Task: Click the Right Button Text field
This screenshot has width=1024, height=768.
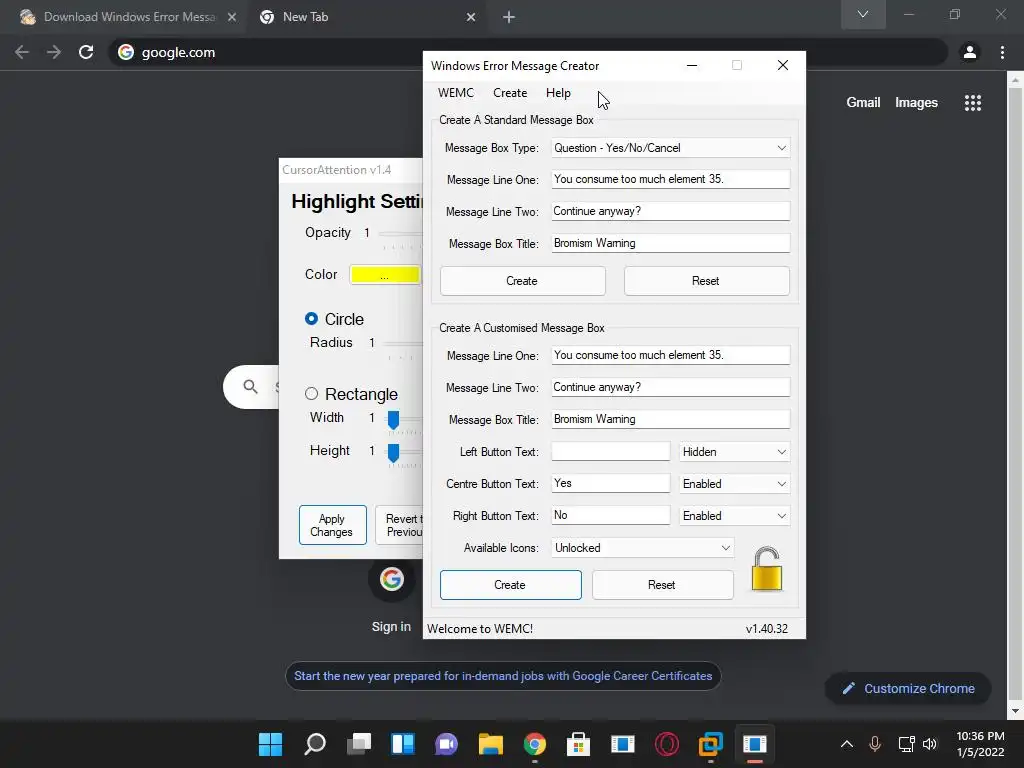Action: click(x=611, y=516)
